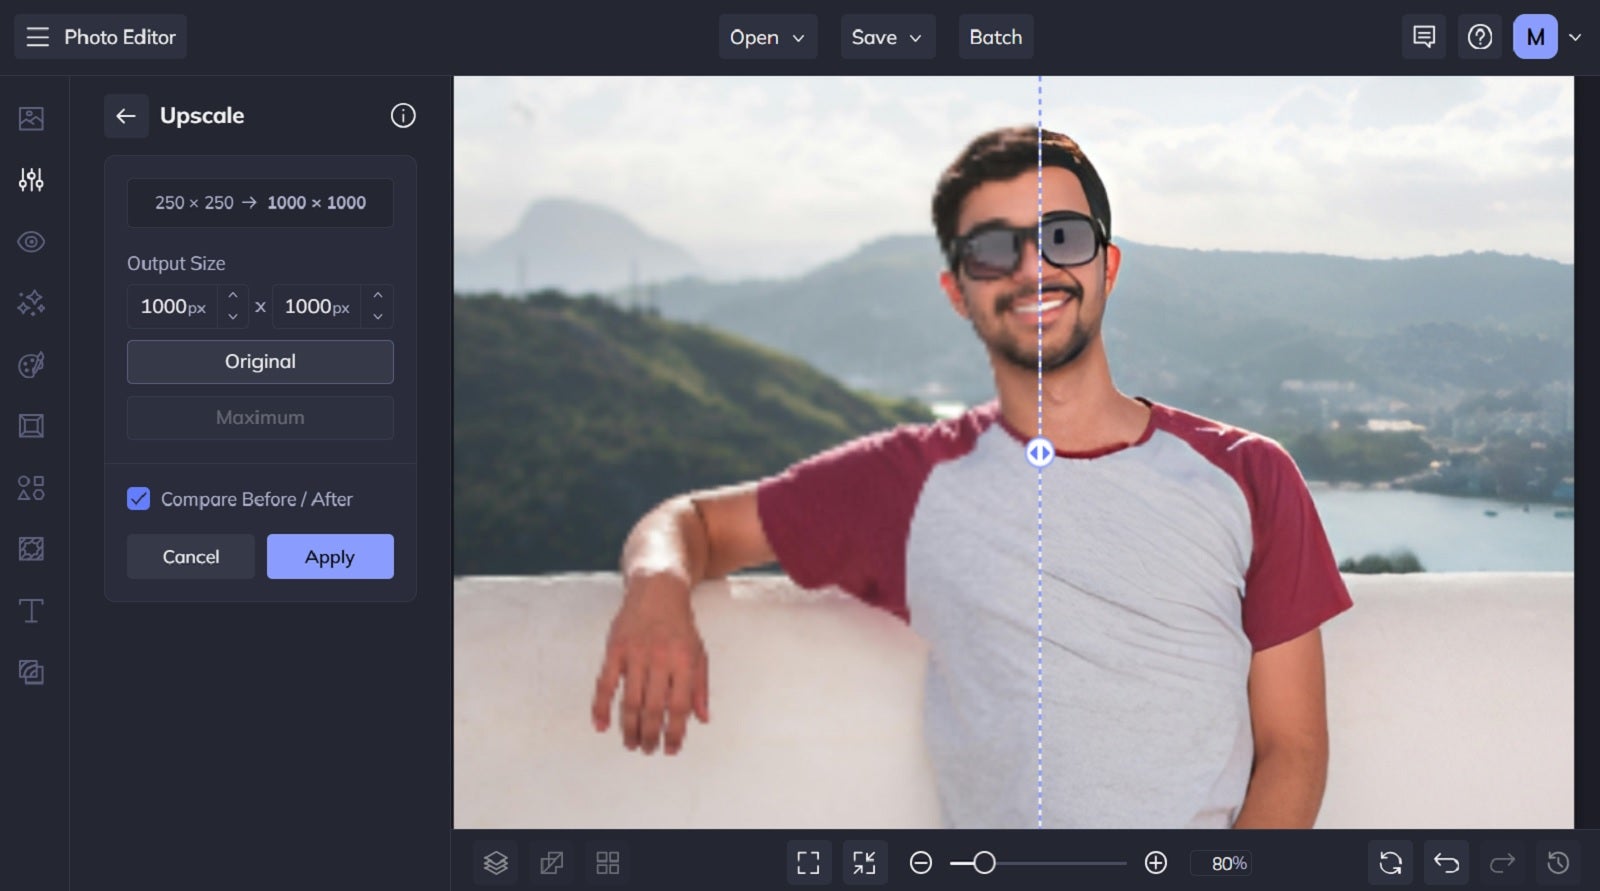Open the history clock icon
This screenshot has height=891, width=1600.
point(1558,863)
